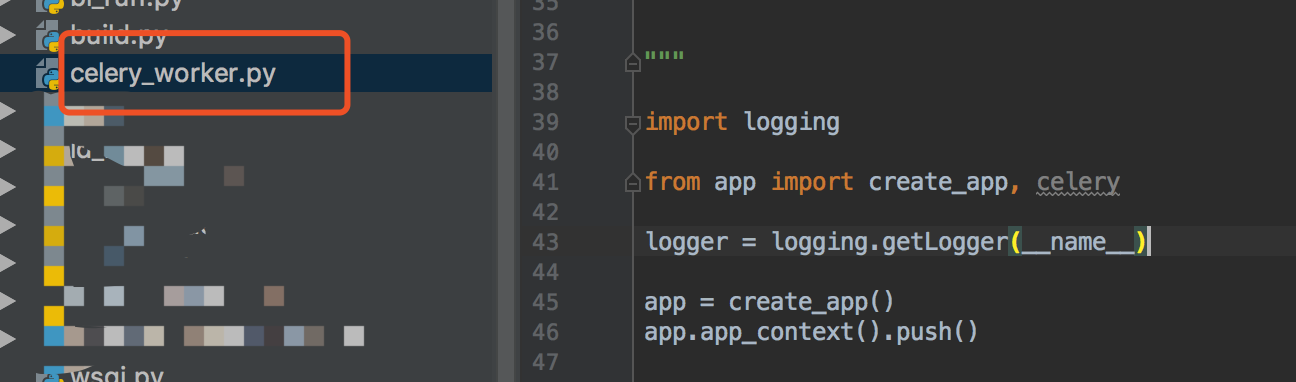
Task: Toggle the fold marker on line 41
Action: [631, 183]
